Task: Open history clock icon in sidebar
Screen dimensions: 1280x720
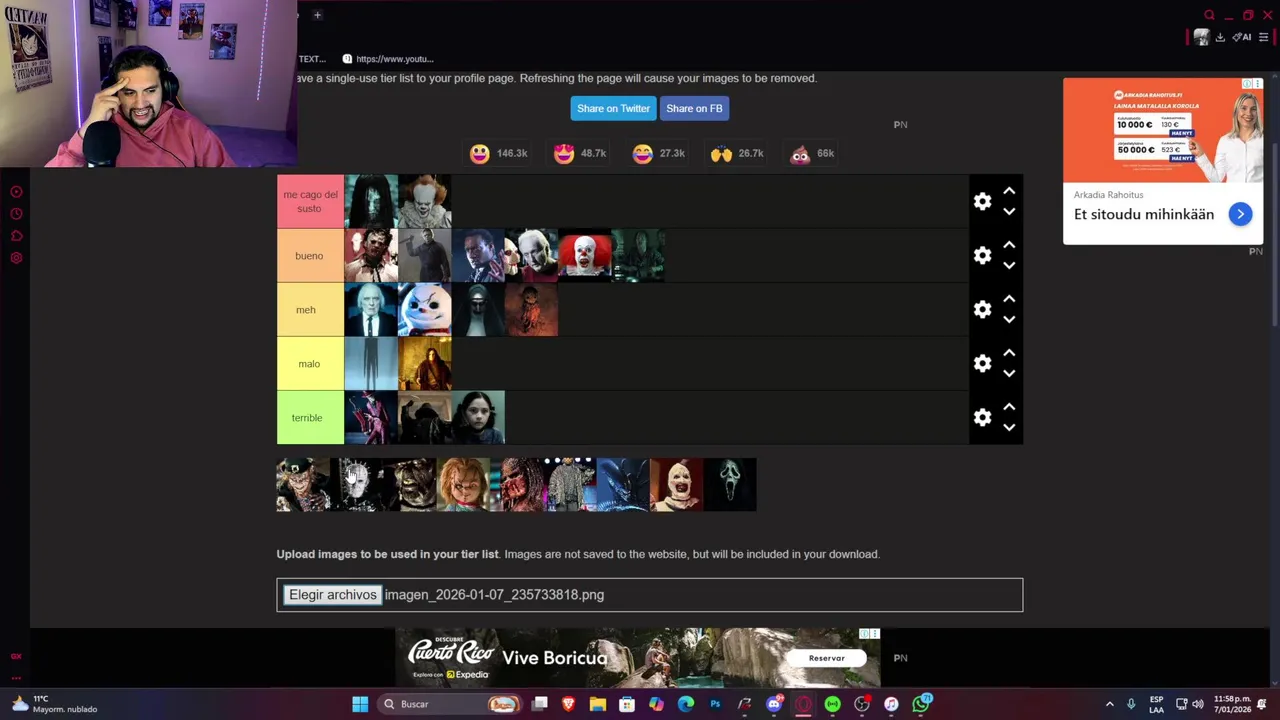Action: 16,214
